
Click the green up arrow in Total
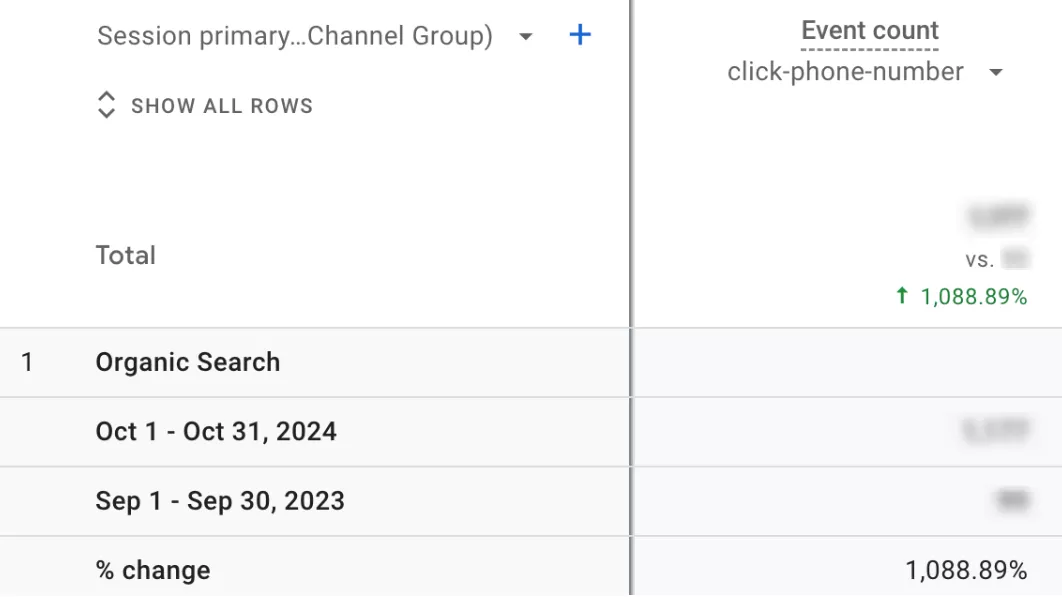point(902,295)
